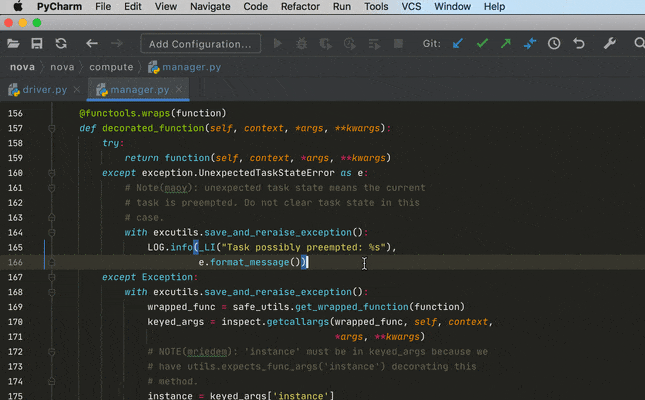Open the Add Configuration dropdown

pyautogui.click(x=199, y=44)
